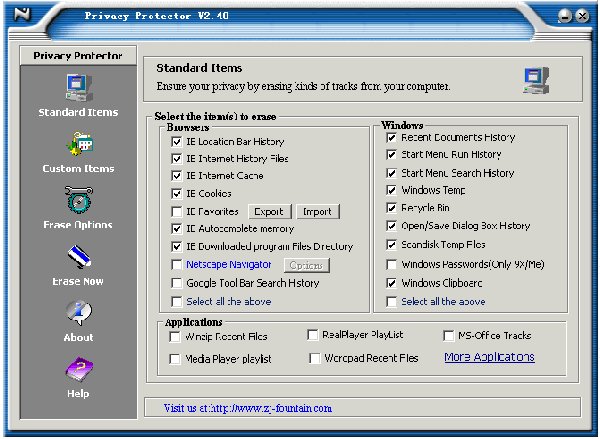Toggle Start Menu Run History checkbox
Screen dimensions: 600x439
[x=391, y=155]
